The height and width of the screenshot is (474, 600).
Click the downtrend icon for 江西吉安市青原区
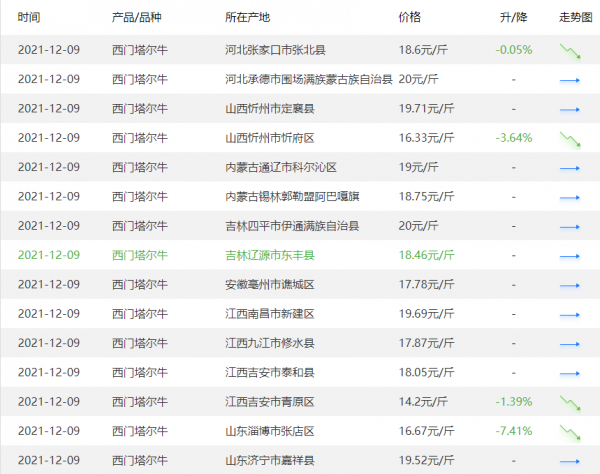(570, 403)
